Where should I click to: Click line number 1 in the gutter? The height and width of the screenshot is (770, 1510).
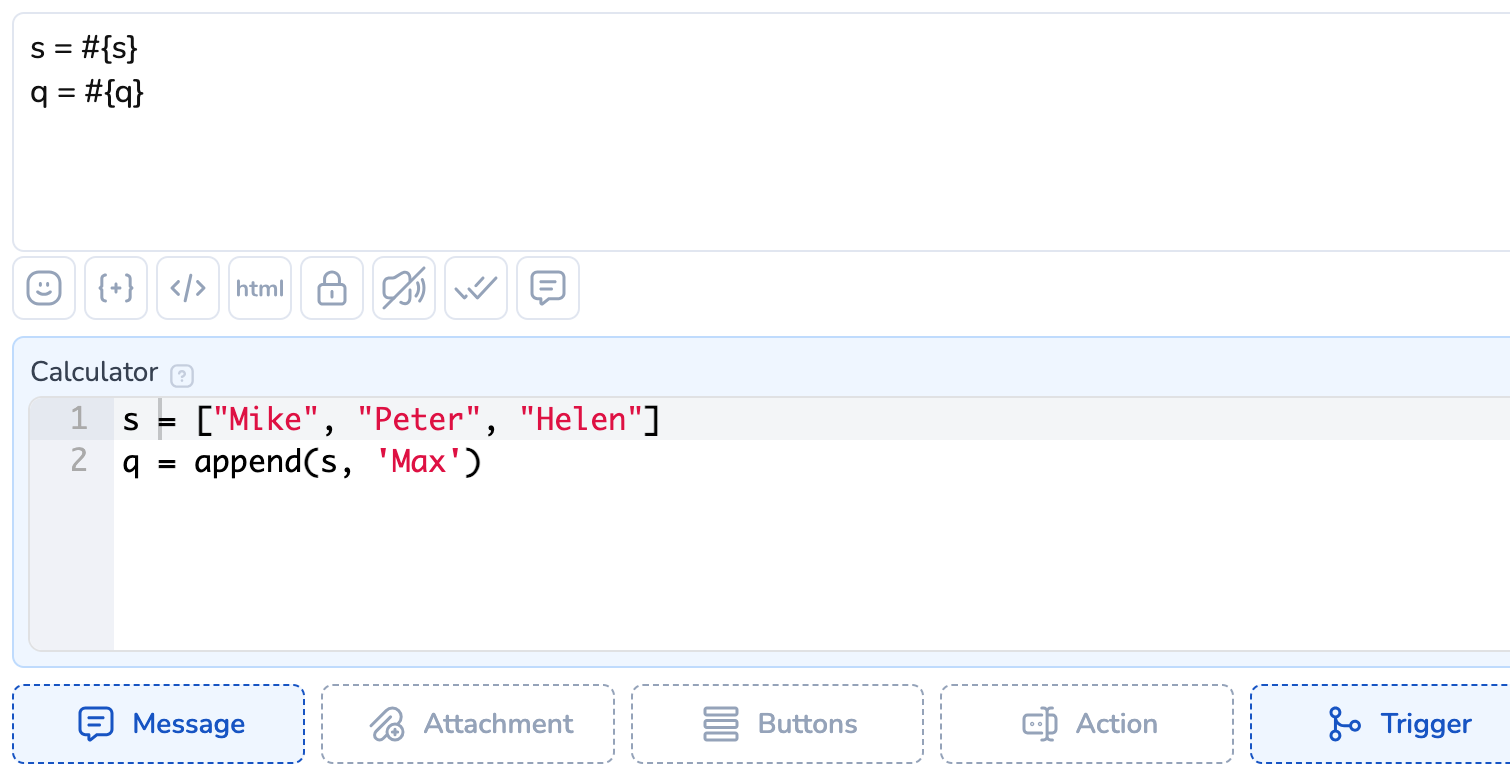pyautogui.click(x=79, y=419)
